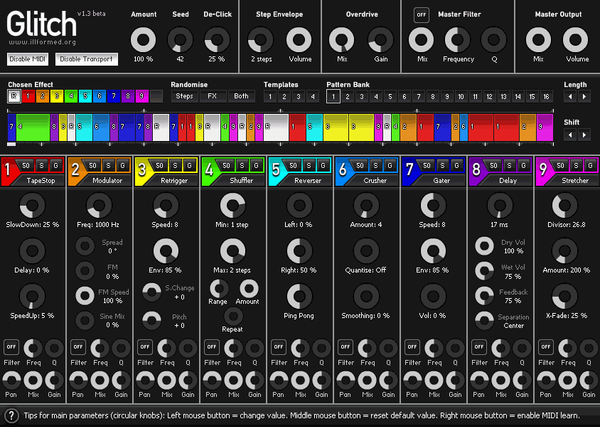Enable the Crusher filter OFF switch
This screenshot has width=600, height=427.
tap(344, 346)
